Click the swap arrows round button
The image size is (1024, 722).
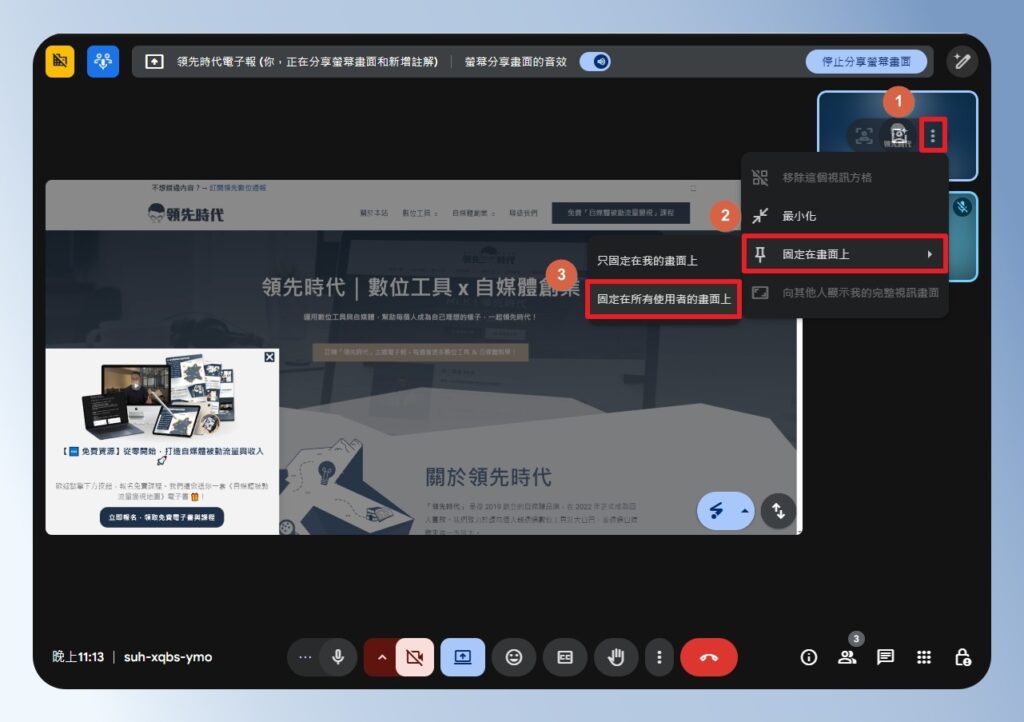(778, 510)
